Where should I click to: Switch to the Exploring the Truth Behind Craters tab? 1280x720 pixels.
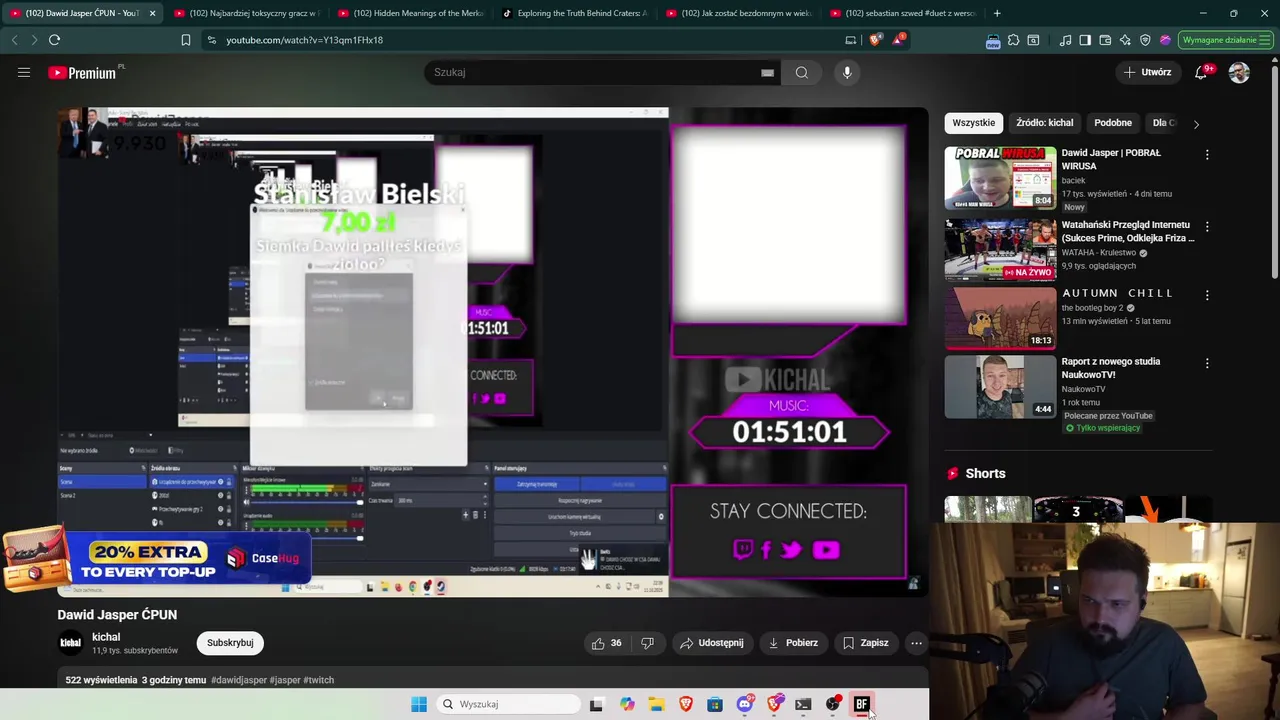[x=574, y=13]
